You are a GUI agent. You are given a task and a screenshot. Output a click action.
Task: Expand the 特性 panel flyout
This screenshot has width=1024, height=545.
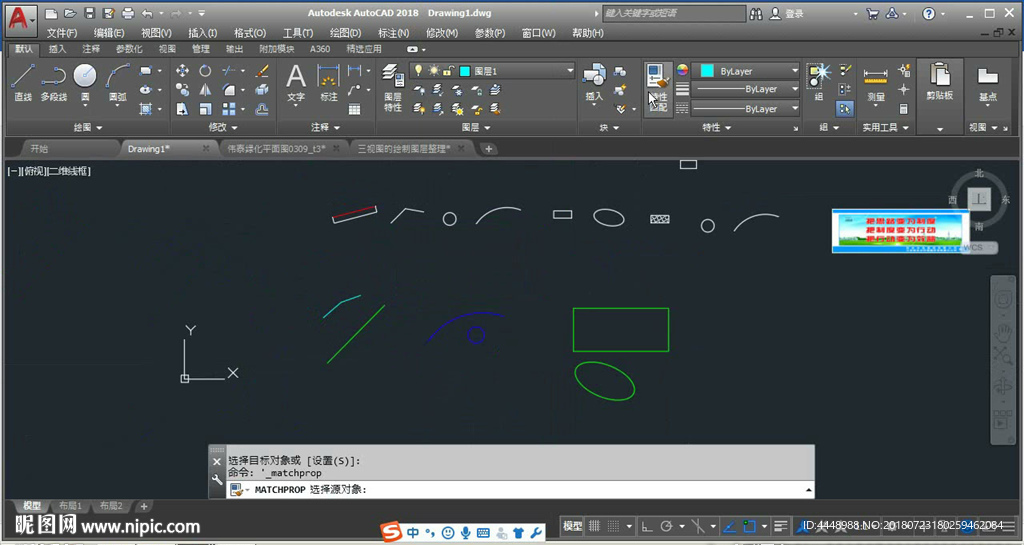(716, 127)
